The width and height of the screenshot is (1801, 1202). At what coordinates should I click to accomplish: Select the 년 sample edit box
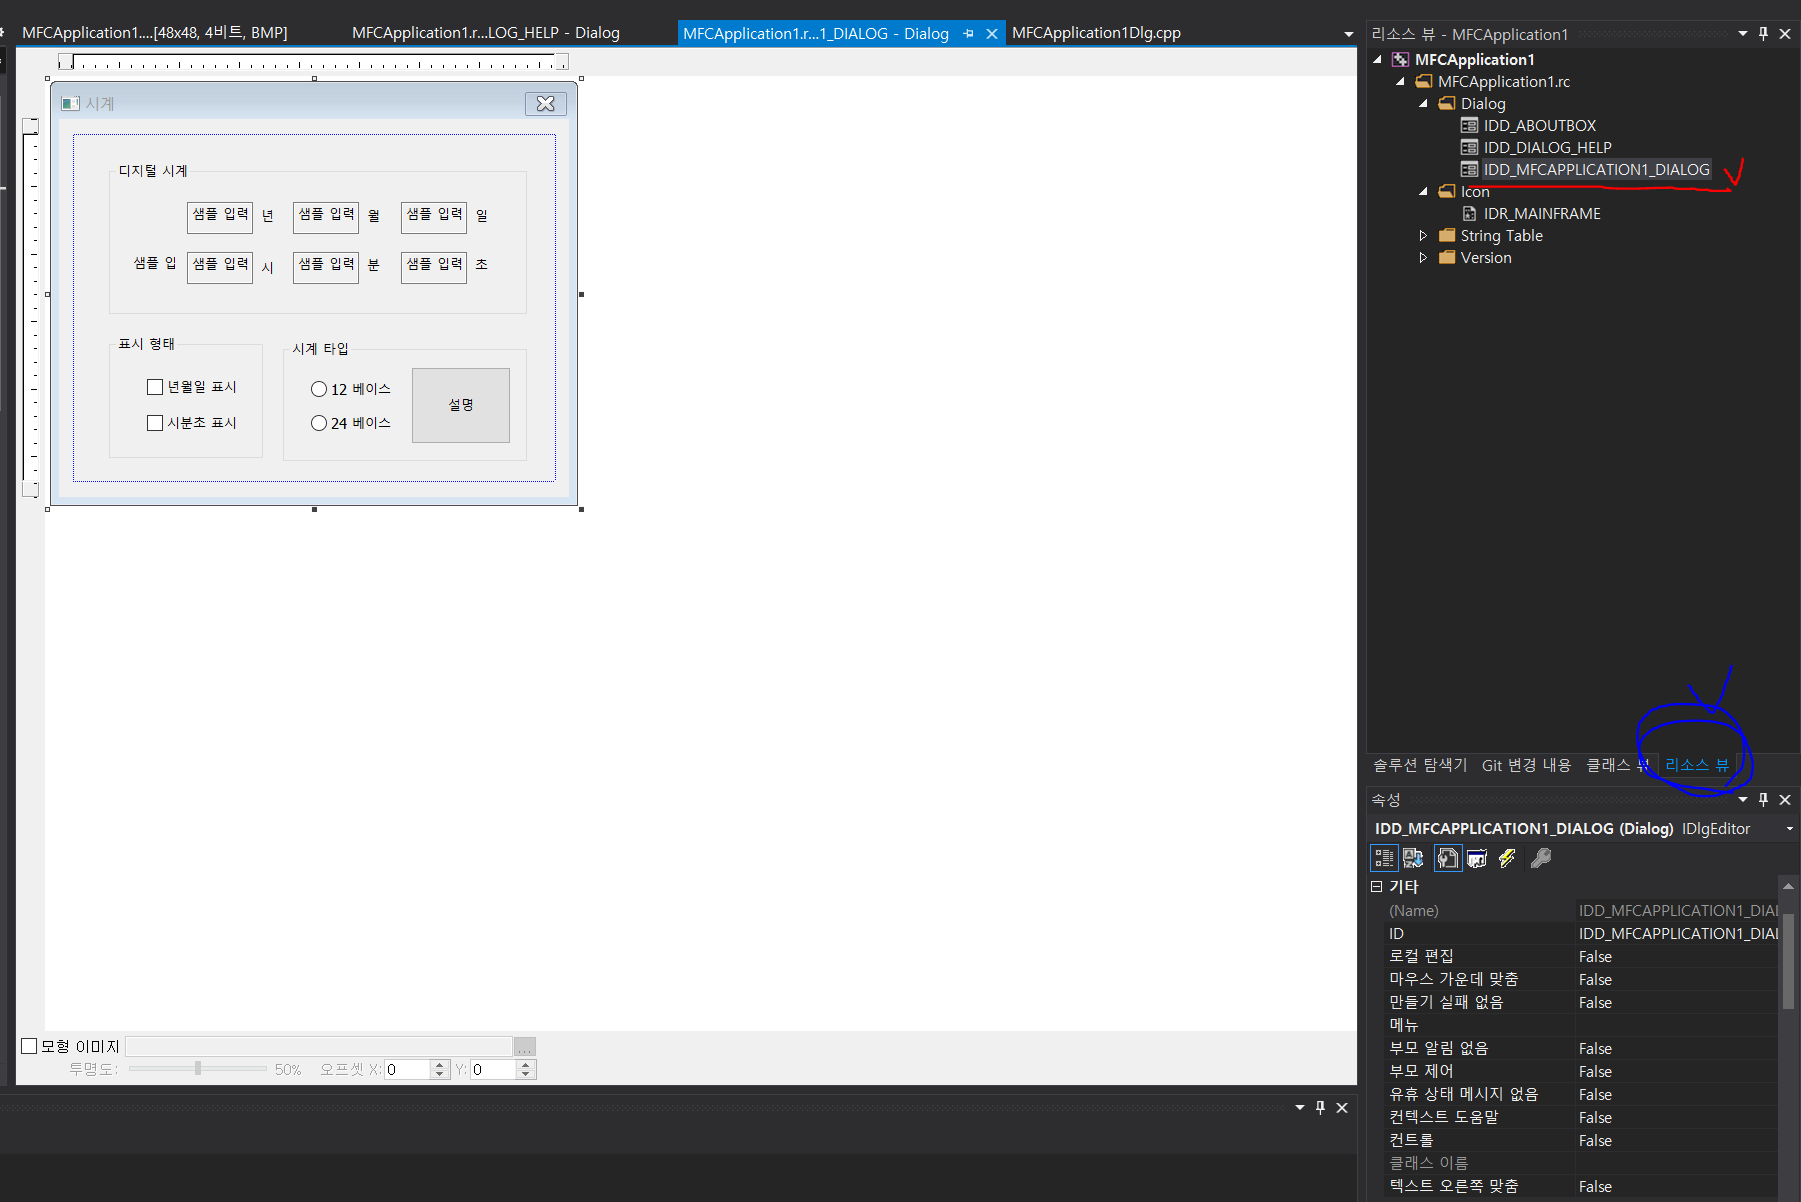click(x=220, y=217)
